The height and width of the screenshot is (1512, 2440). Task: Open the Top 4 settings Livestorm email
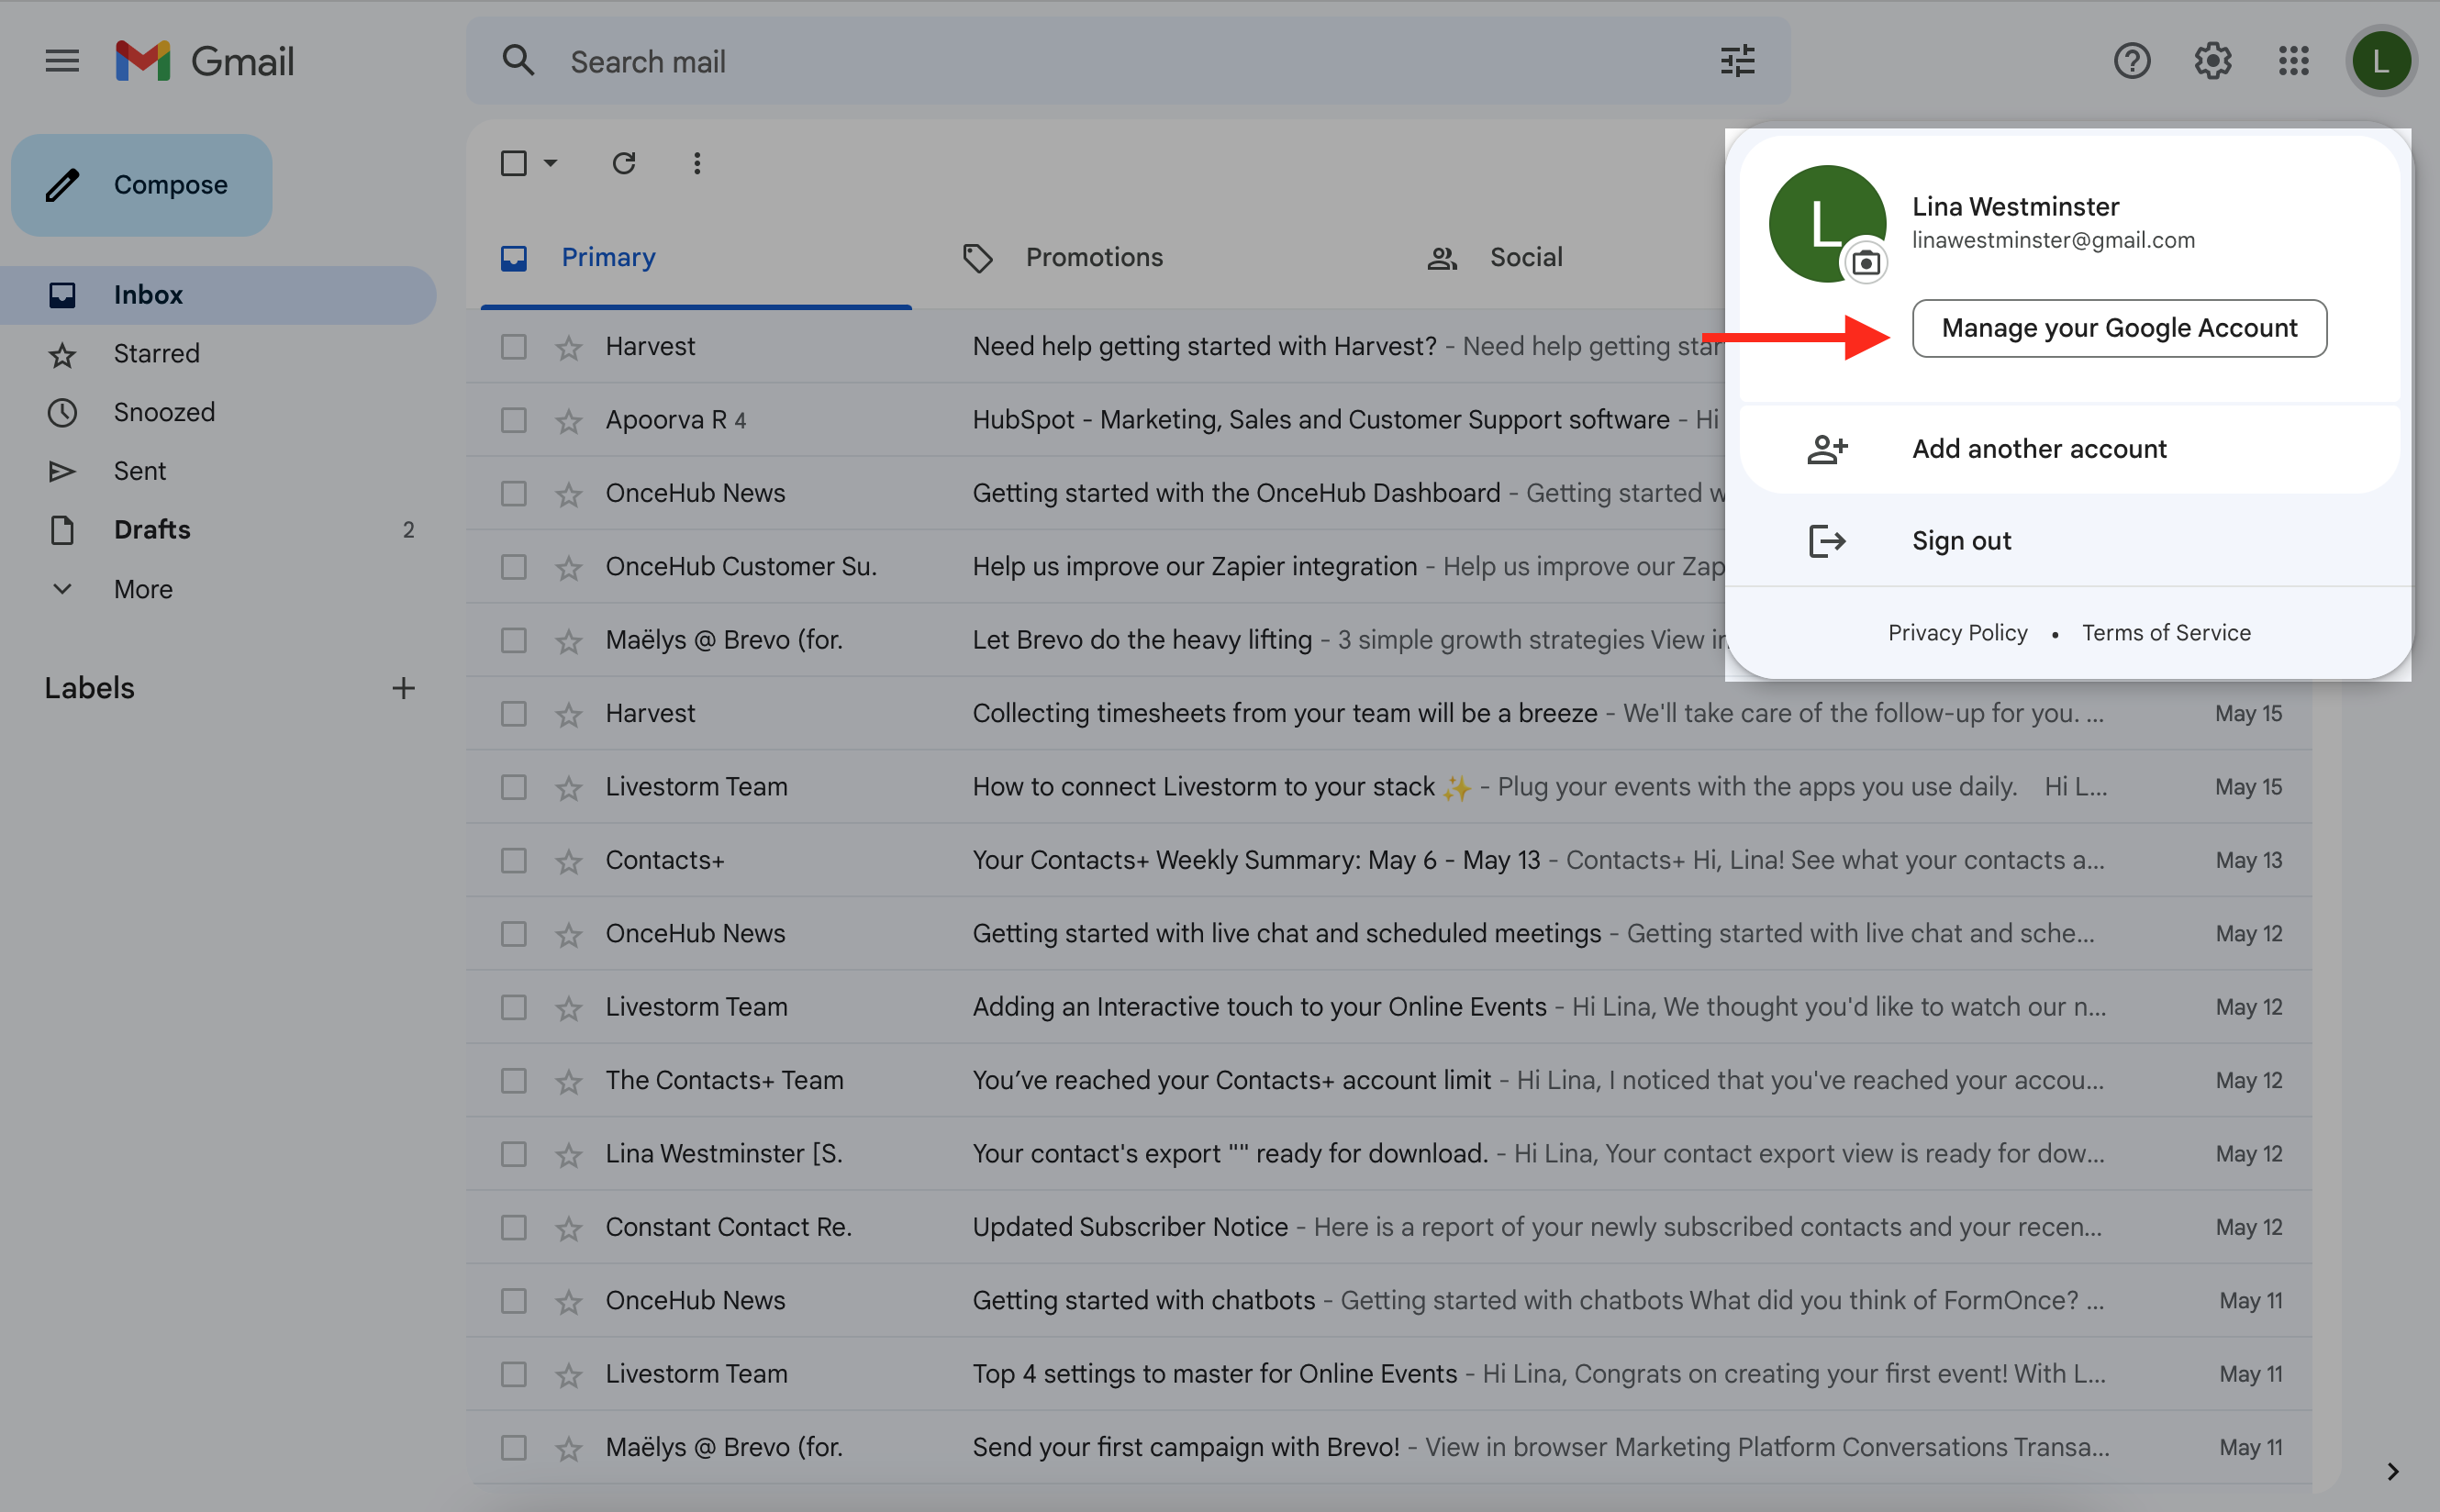coord(1389,1374)
